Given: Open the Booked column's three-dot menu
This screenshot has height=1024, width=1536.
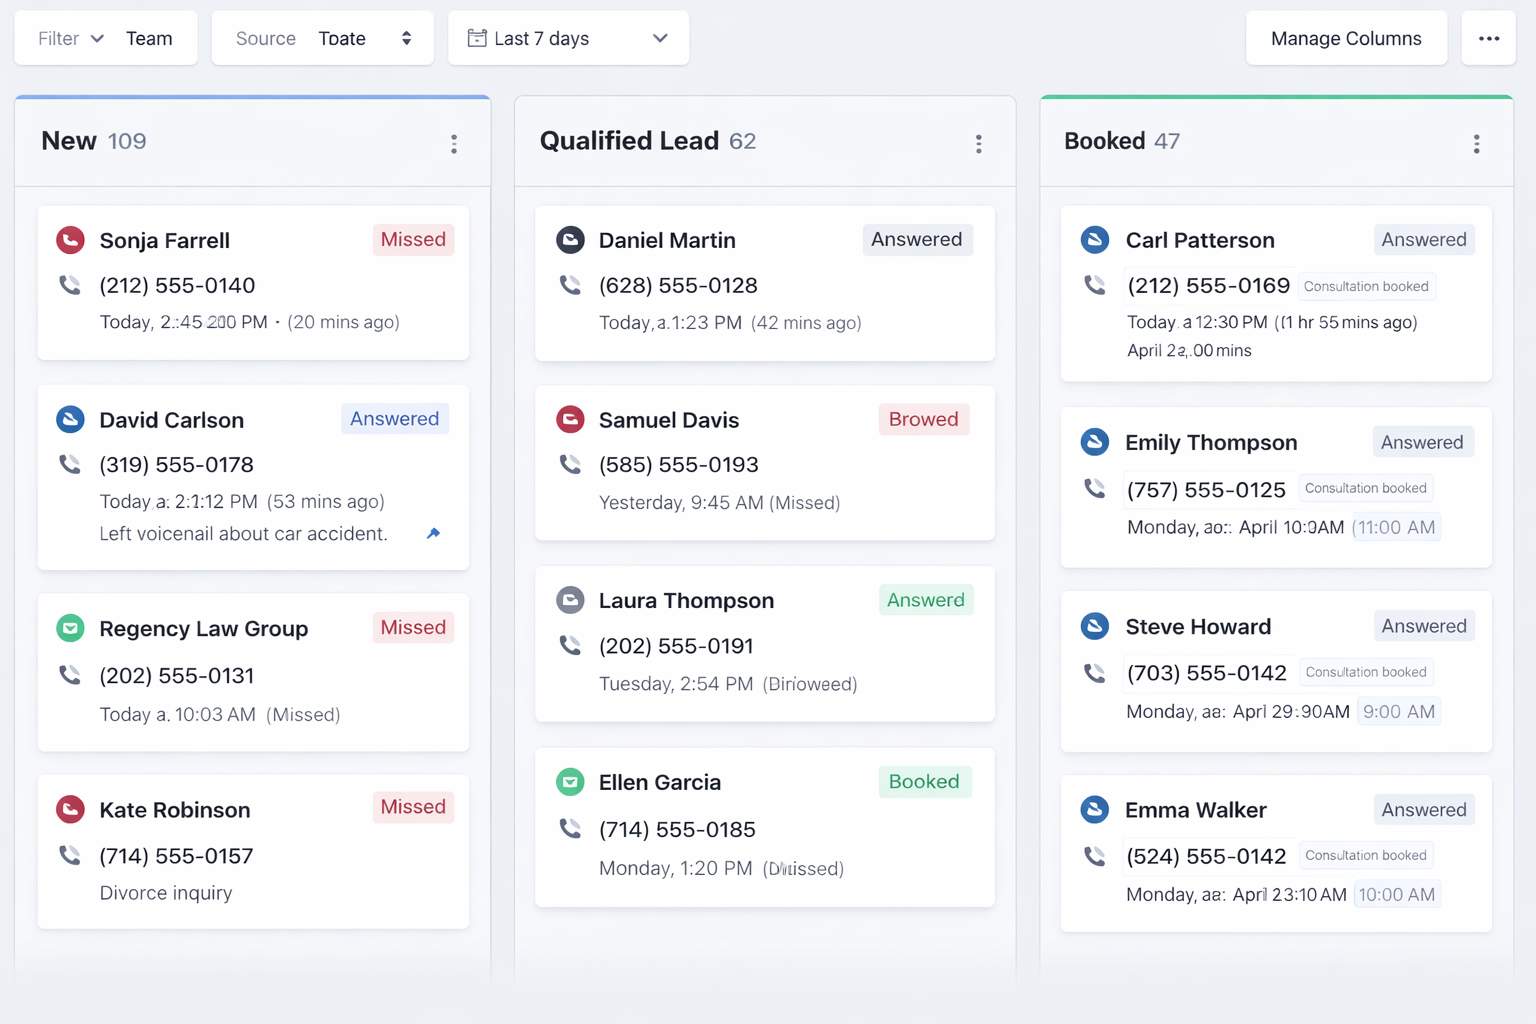Looking at the screenshot, I should [1477, 144].
